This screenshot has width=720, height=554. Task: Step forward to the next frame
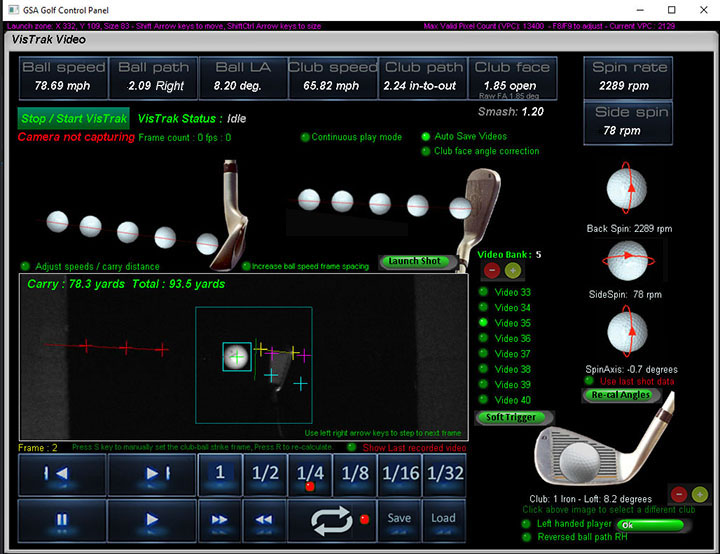152,474
